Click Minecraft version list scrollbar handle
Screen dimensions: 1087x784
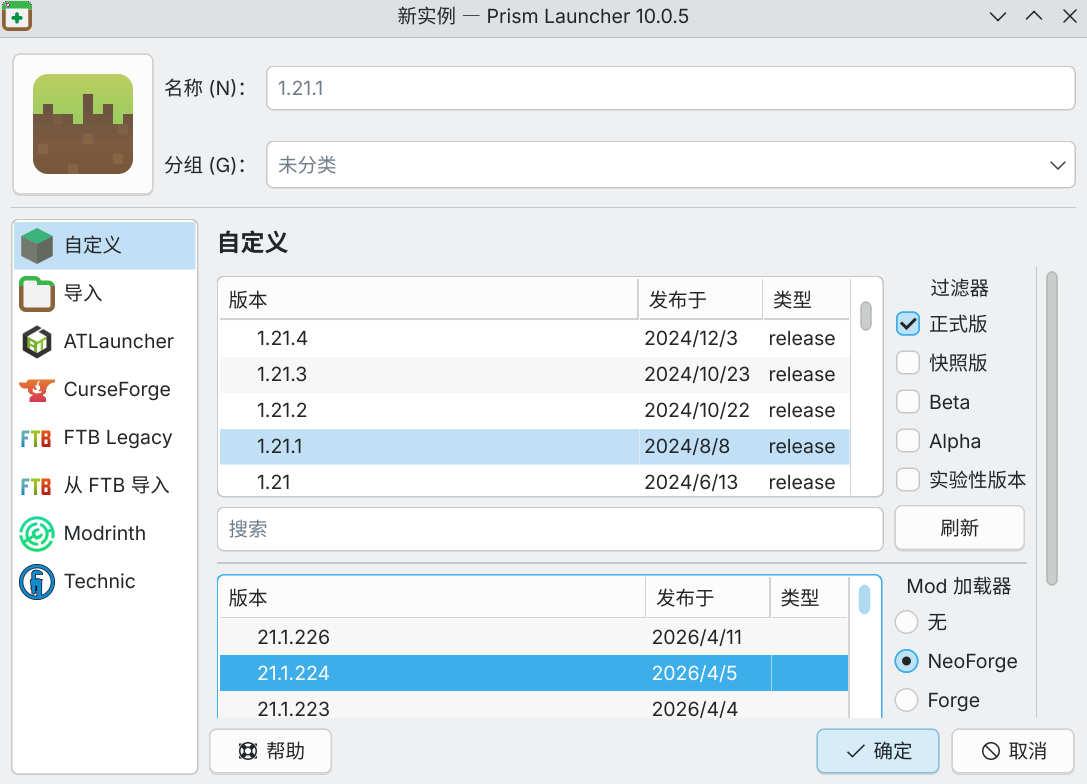(x=866, y=316)
